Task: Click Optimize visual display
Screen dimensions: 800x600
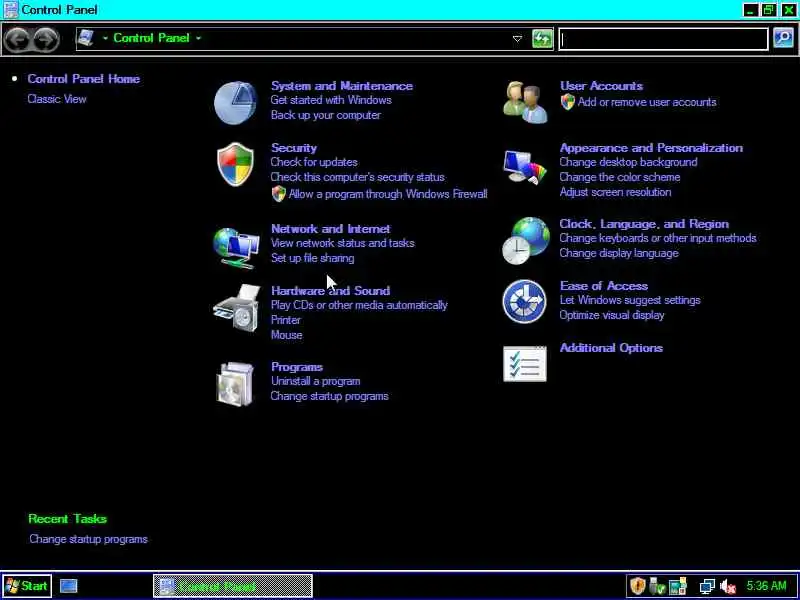Action: (x=612, y=315)
